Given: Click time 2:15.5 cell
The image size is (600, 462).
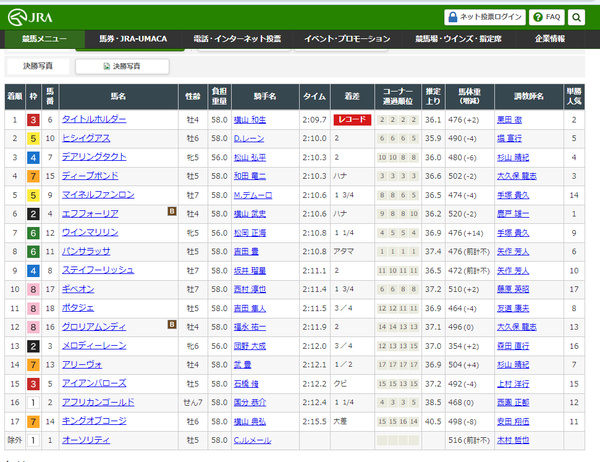Looking at the screenshot, I should coord(315,421).
